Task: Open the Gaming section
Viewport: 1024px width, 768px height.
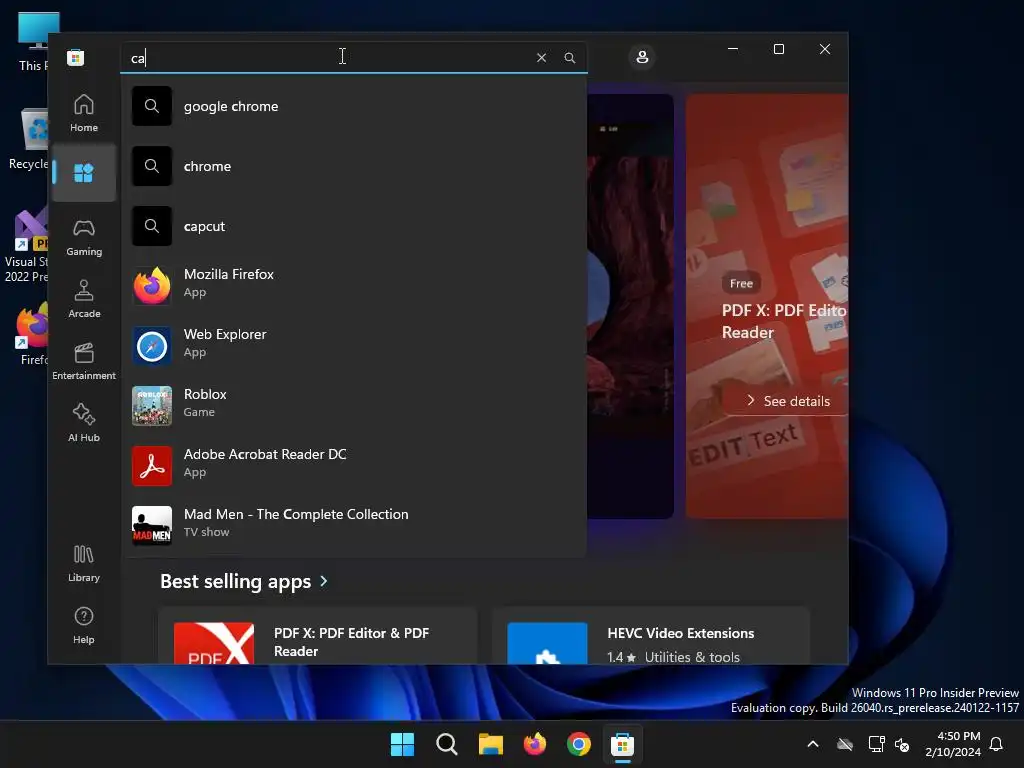Action: 84,237
